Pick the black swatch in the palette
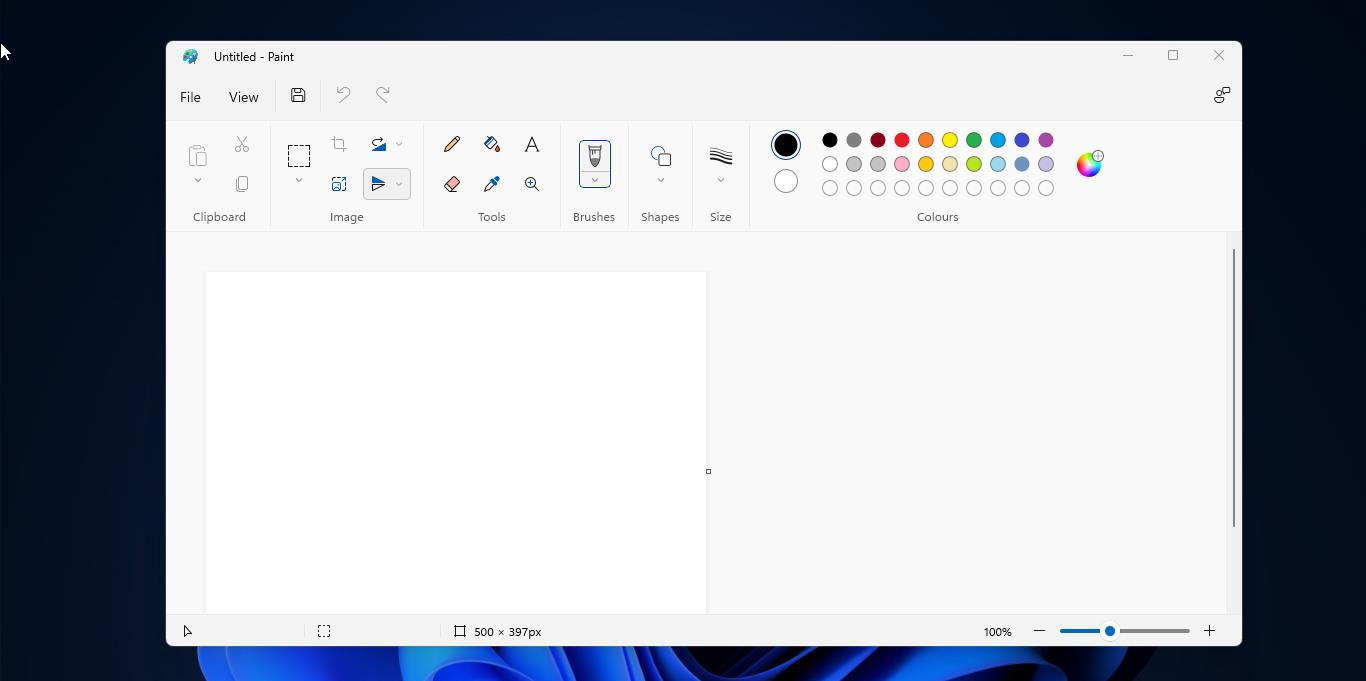The height and width of the screenshot is (681, 1366). [x=830, y=140]
